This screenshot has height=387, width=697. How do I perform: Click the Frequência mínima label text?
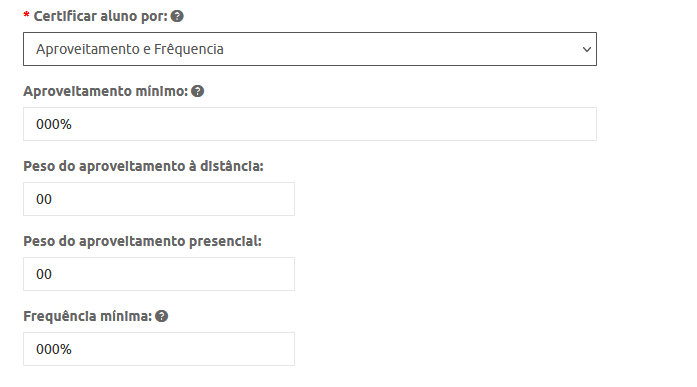[88, 316]
